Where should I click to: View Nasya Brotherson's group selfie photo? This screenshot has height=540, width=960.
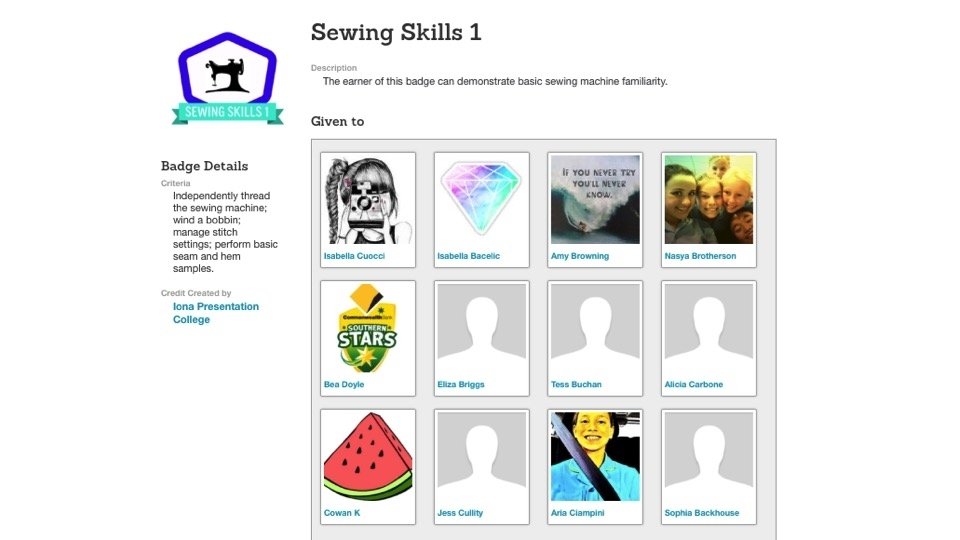click(x=709, y=200)
